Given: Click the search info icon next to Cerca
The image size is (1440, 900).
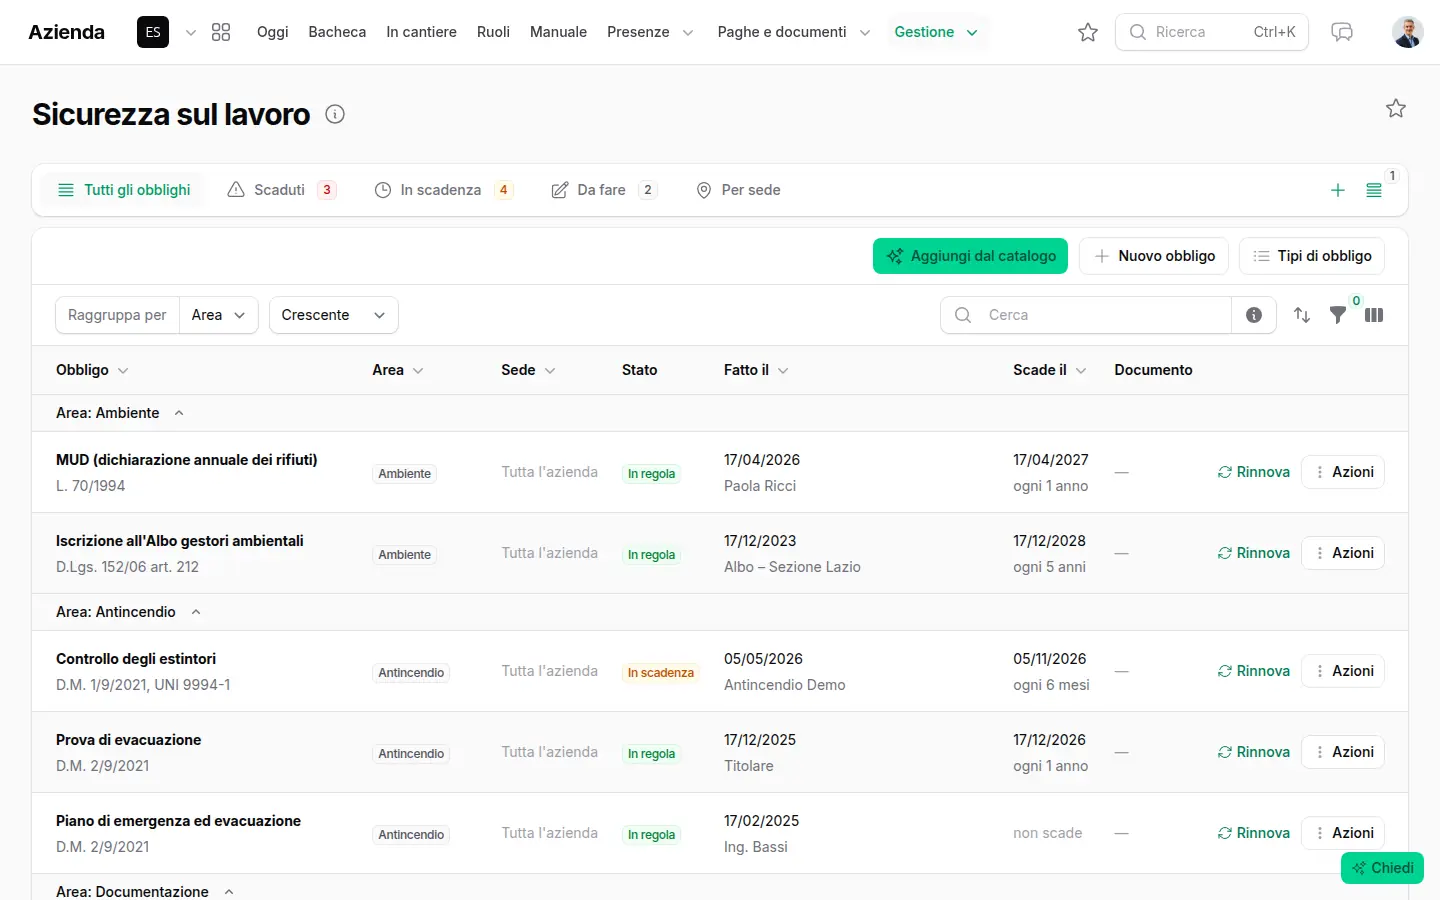Looking at the screenshot, I should click(1254, 315).
